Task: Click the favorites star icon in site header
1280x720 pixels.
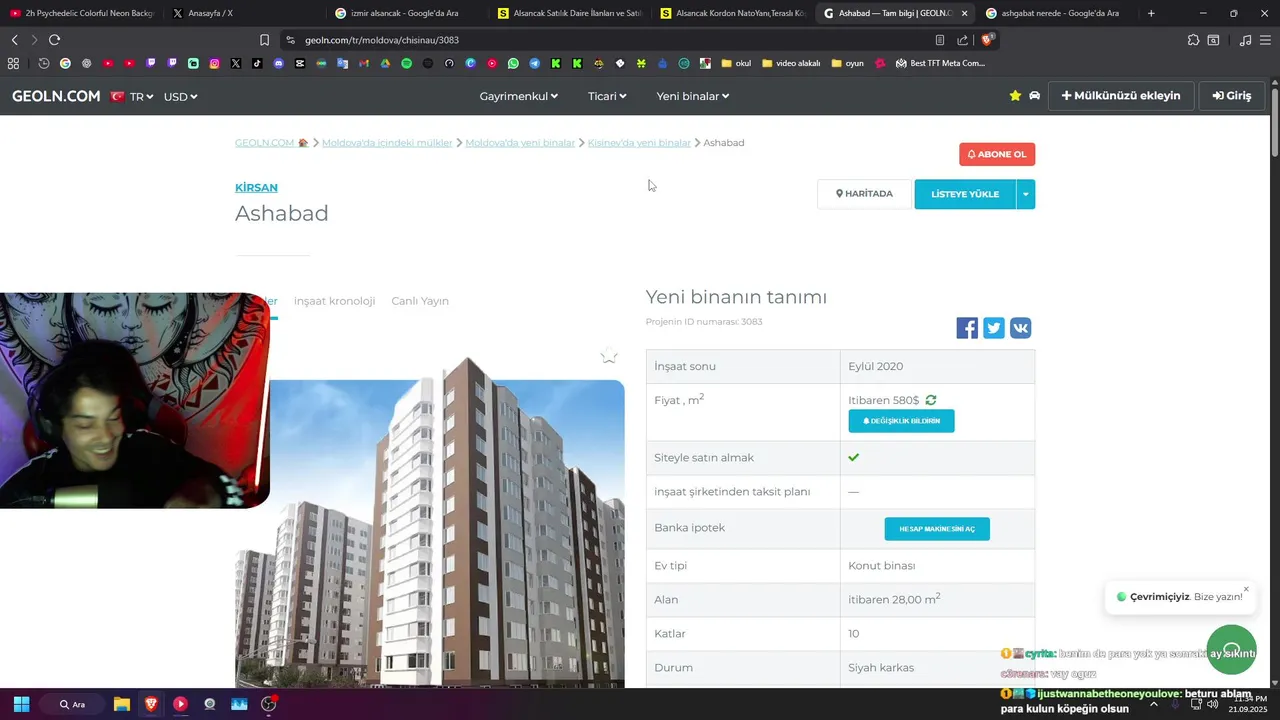Action: point(1015,96)
